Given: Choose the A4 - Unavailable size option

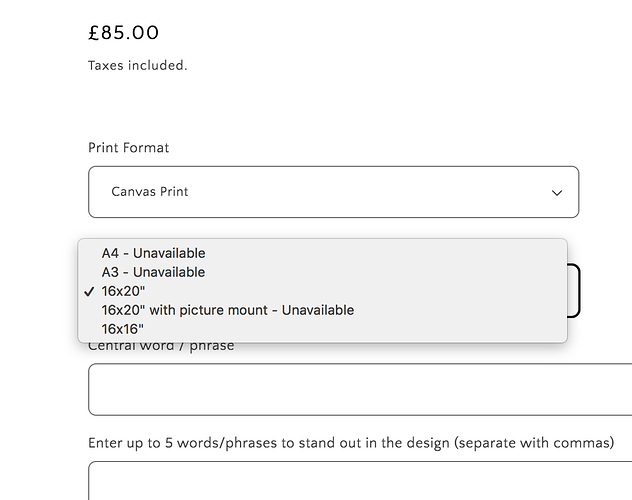Looking at the screenshot, I should click(153, 253).
